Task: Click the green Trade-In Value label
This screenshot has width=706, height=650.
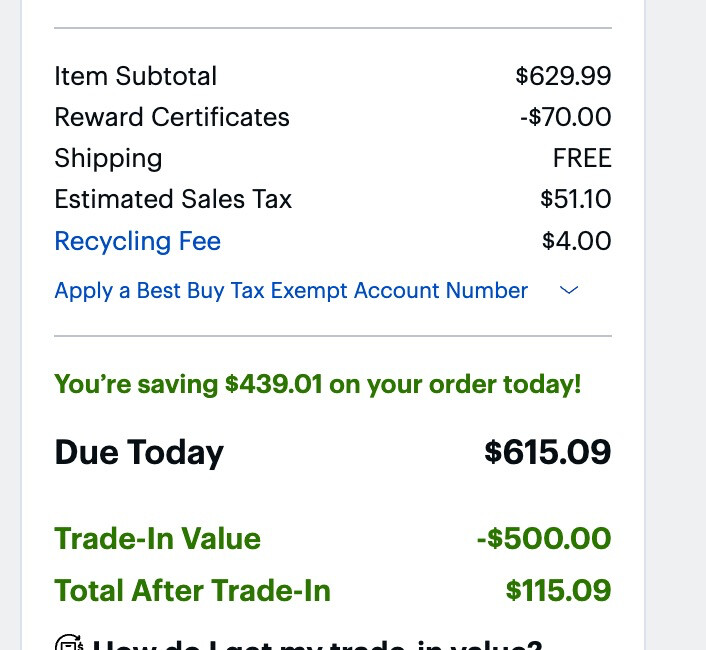Action: pos(157,539)
